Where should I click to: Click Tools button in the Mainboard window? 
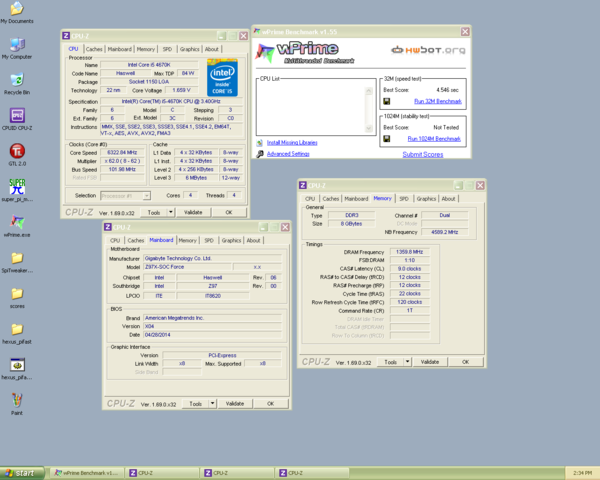pos(196,403)
